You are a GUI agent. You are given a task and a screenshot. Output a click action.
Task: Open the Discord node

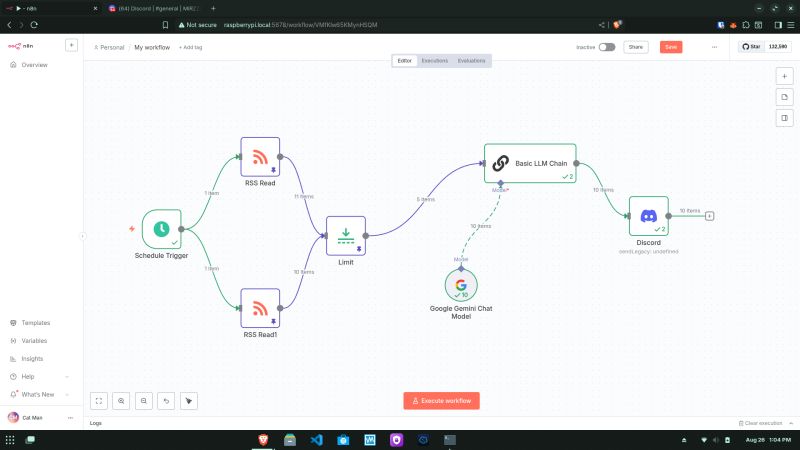(648, 216)
